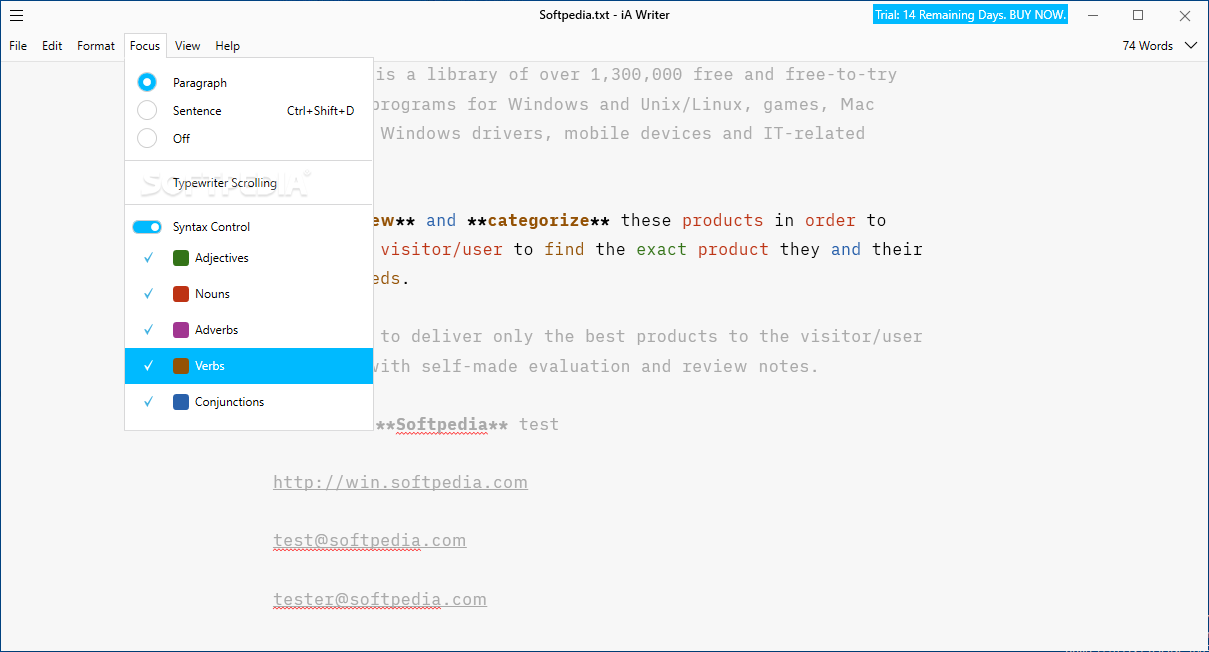Uncheck the Nouns checkmark
This screenshot has height=652, width=1209.
(148, 294)
